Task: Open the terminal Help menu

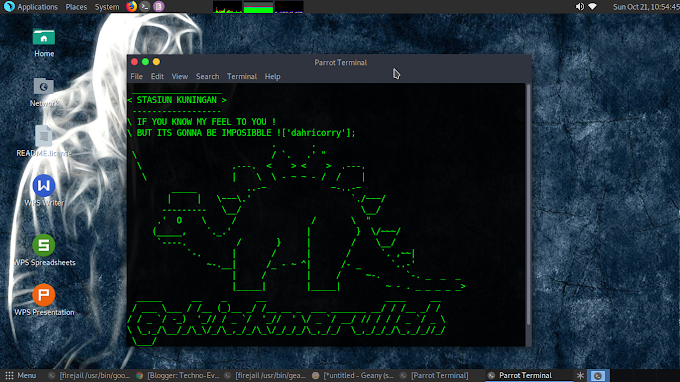Action: click(272, 76)
